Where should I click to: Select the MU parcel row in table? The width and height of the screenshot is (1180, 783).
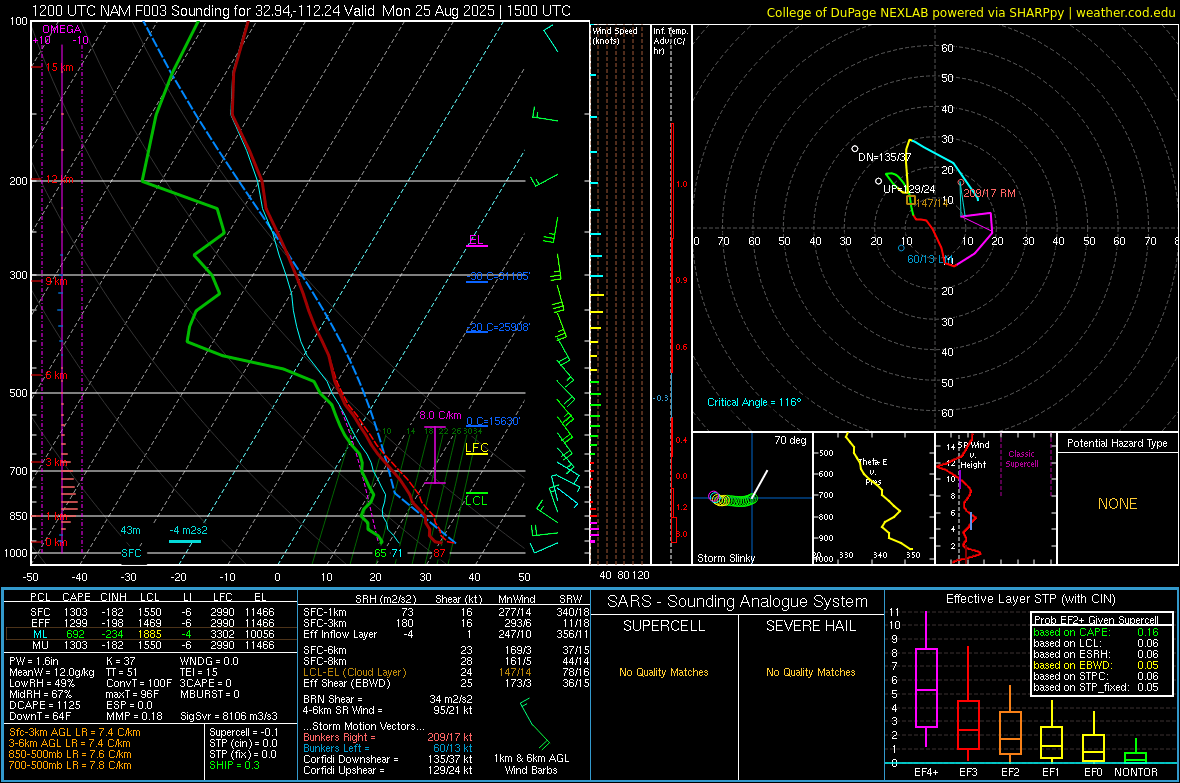point(151,645)
